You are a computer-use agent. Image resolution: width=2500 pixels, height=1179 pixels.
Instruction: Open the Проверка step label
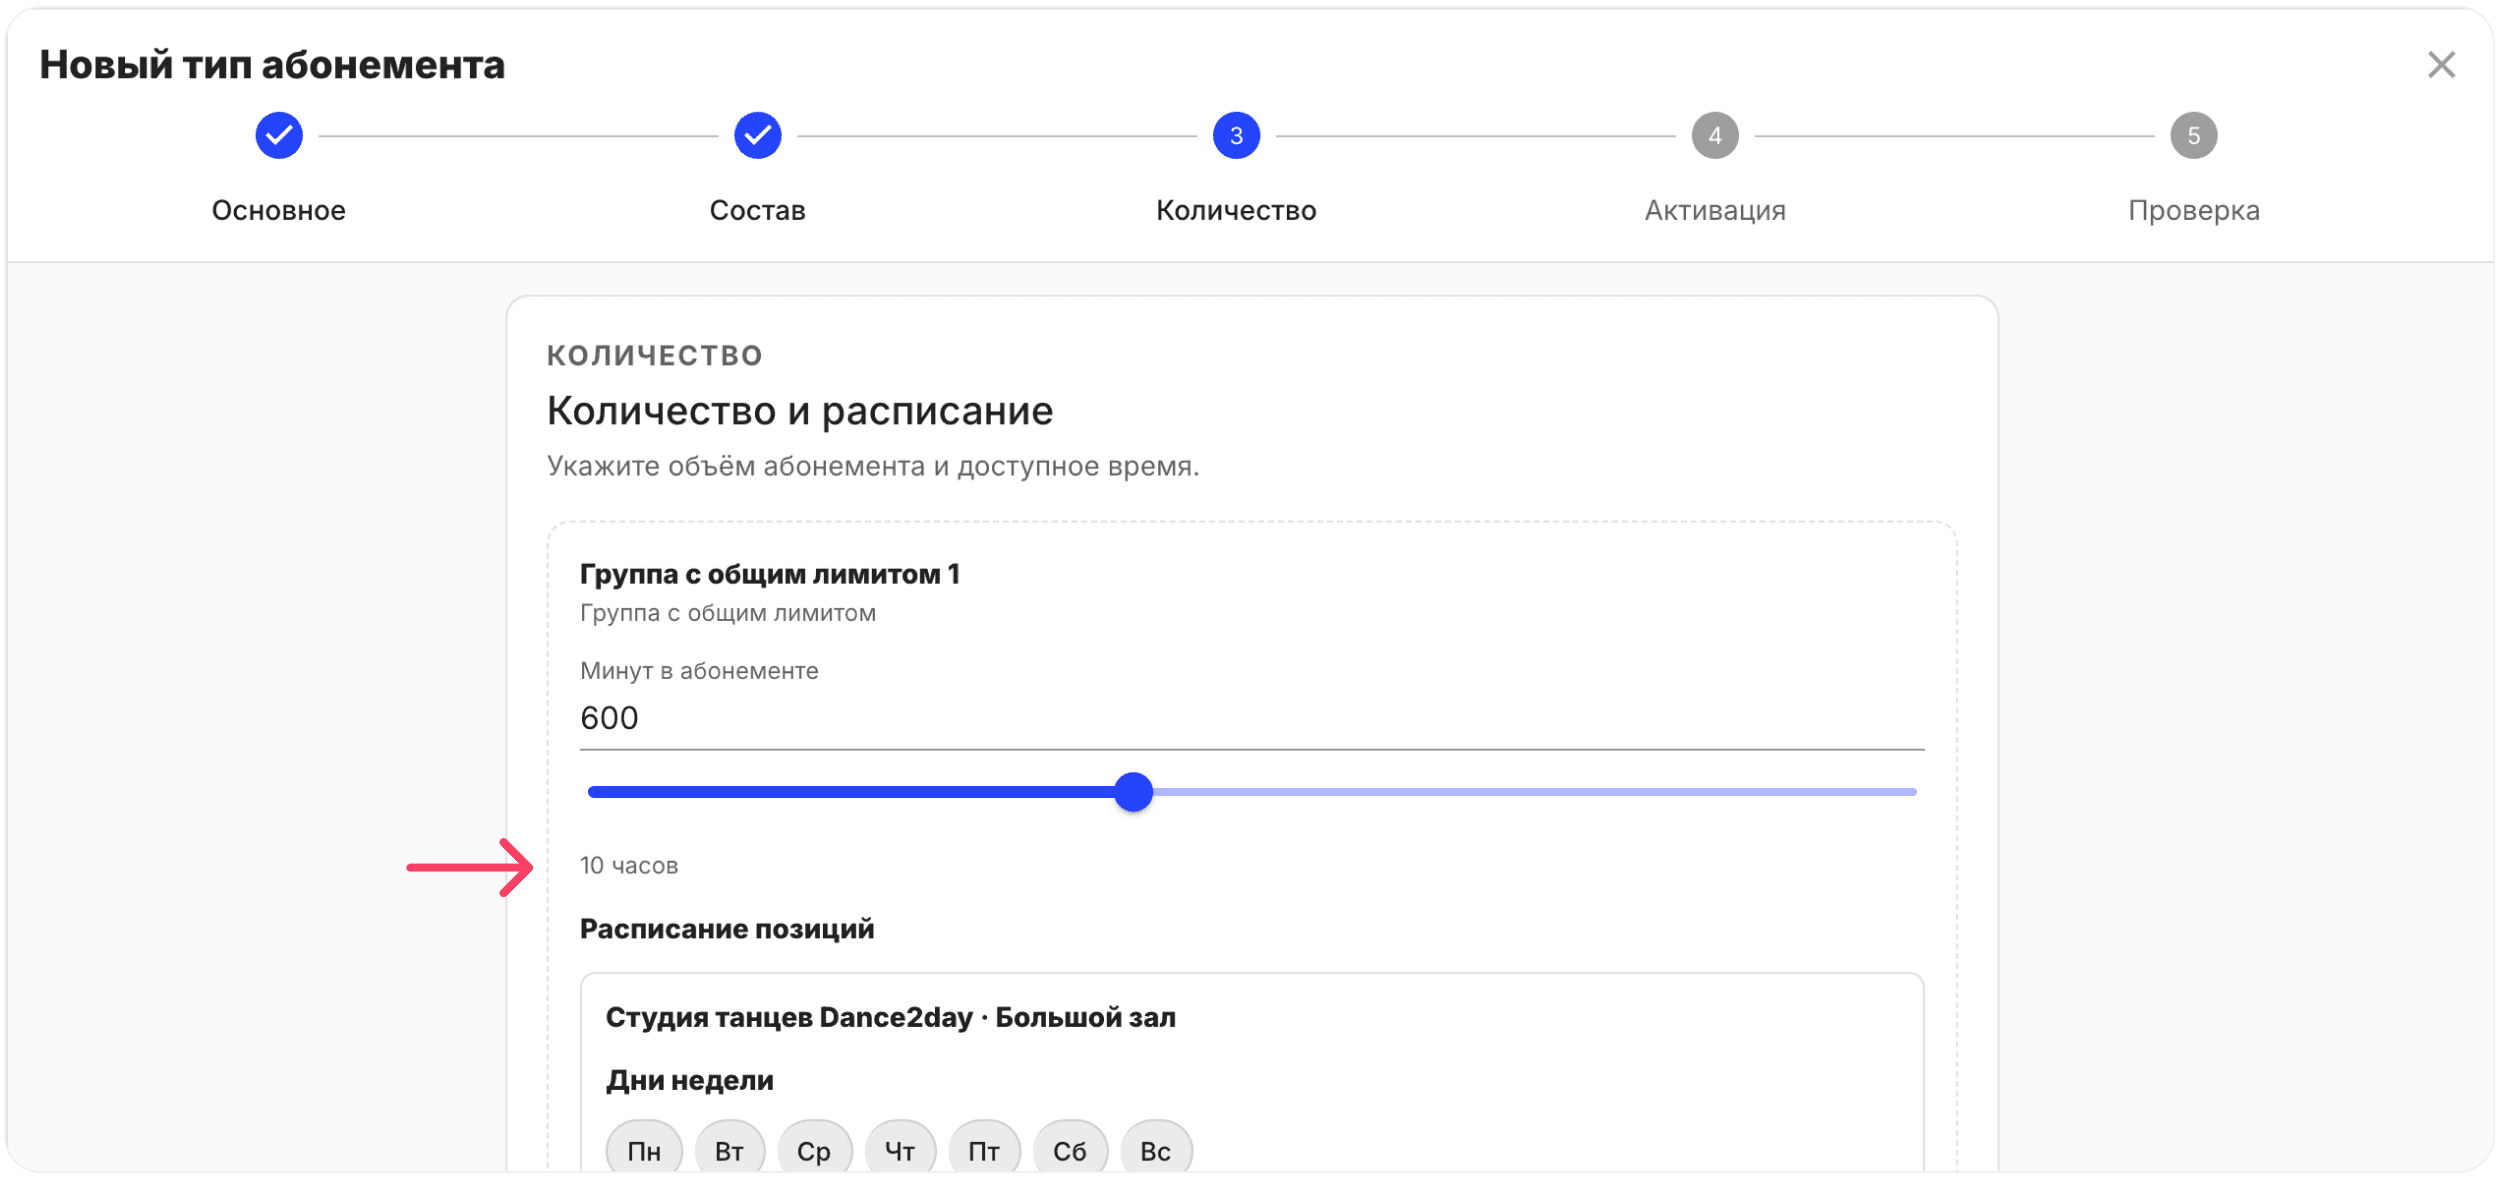tap(2193, 210)
